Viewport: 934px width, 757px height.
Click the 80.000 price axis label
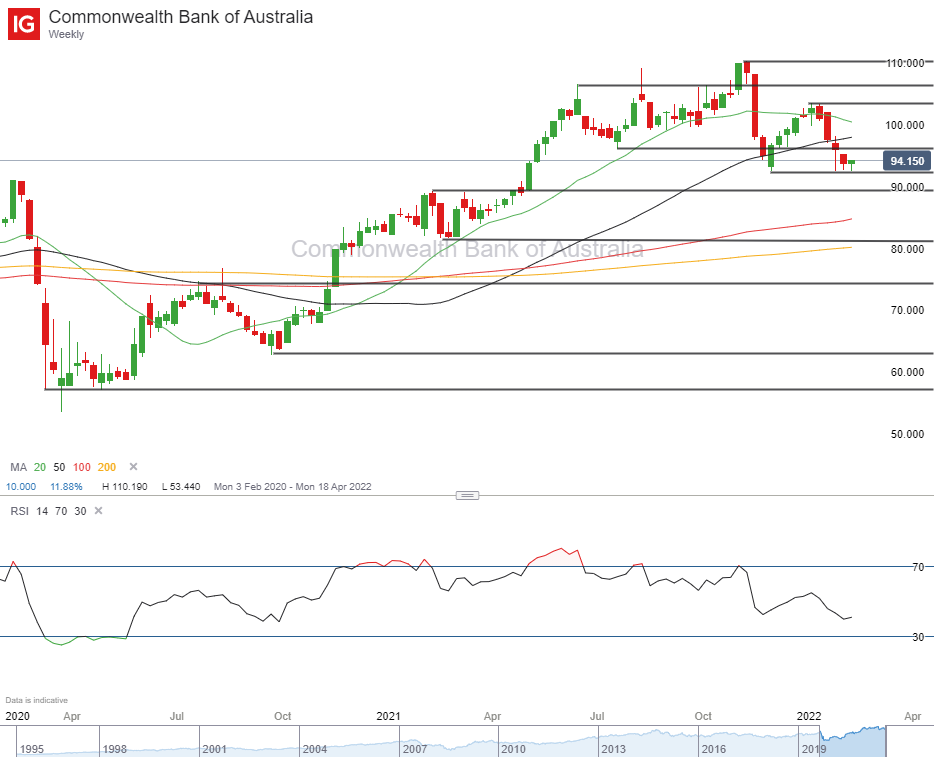coord(907,249)
